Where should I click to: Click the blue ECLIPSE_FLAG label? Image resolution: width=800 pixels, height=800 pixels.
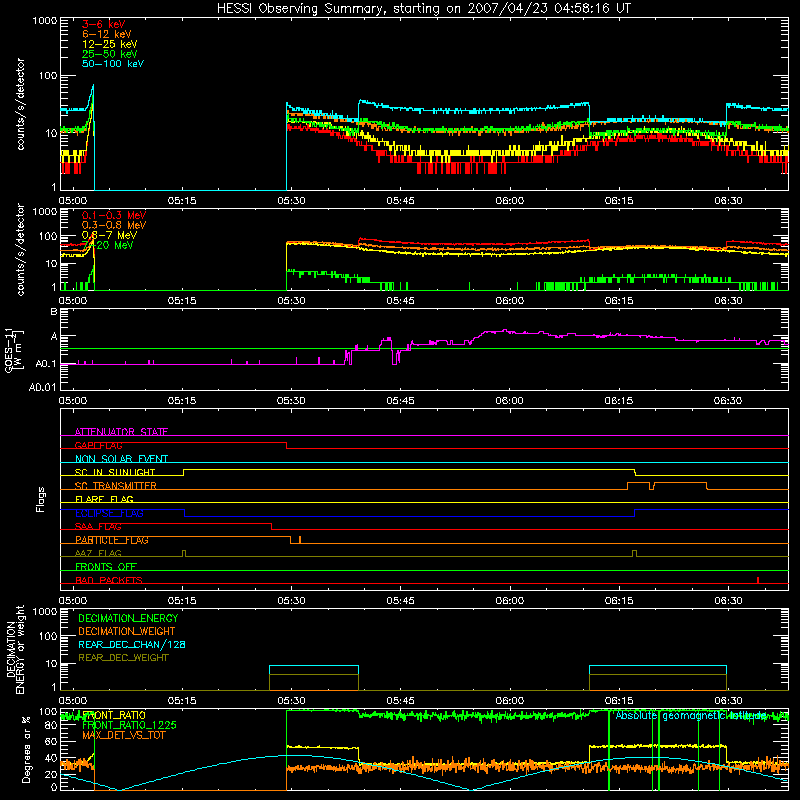click(109, 513)
